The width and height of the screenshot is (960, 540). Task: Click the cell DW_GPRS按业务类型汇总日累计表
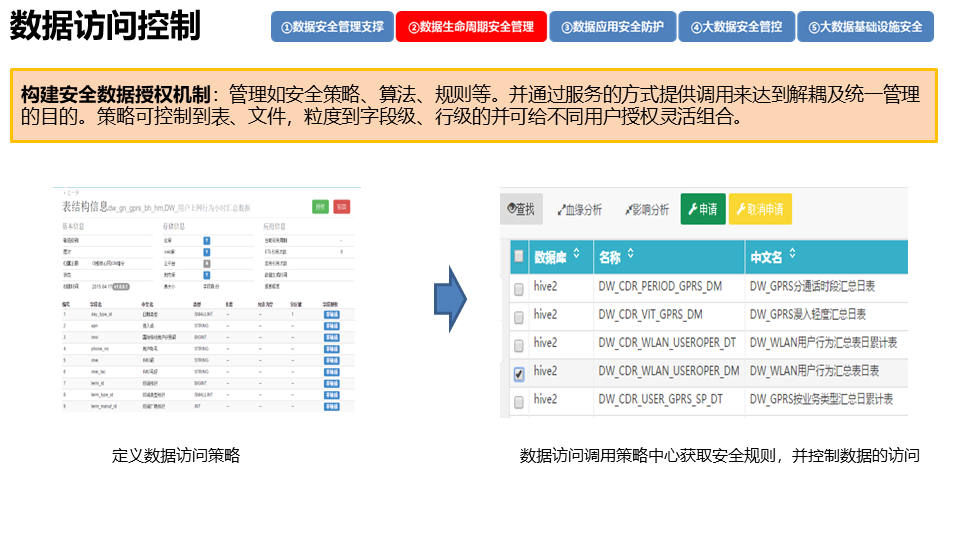821,399
